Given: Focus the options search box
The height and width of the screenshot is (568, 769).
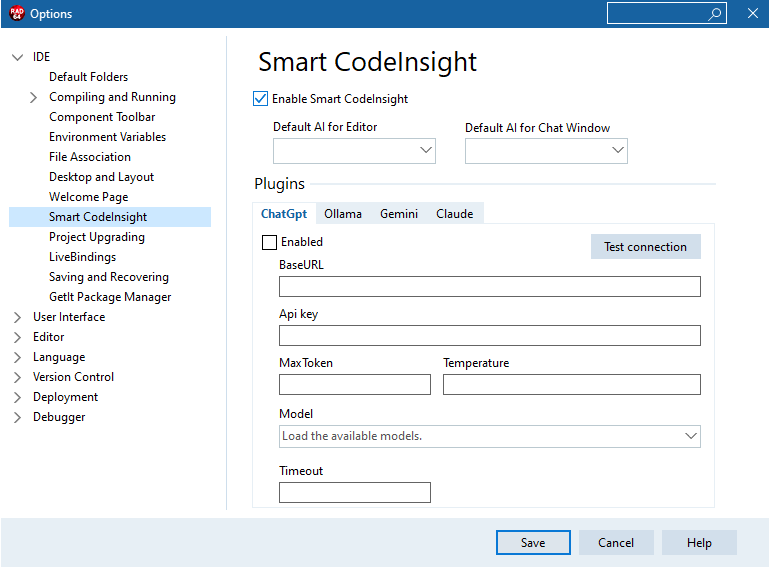Looking at the screenshot, I should (666, 13).
